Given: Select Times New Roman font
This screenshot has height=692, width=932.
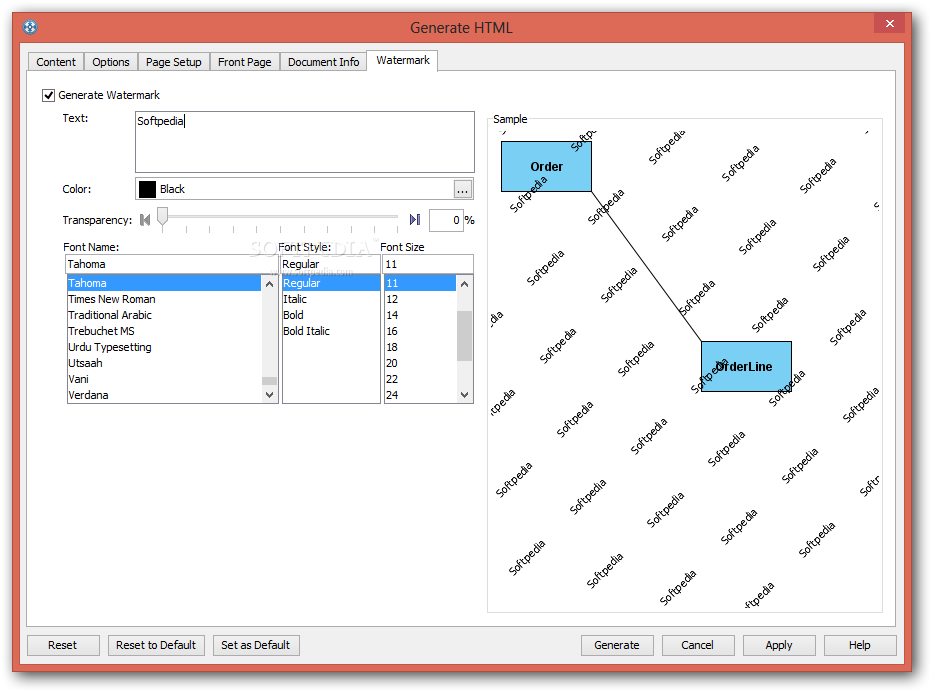Looking at the screenshot, I should (164, 299).
